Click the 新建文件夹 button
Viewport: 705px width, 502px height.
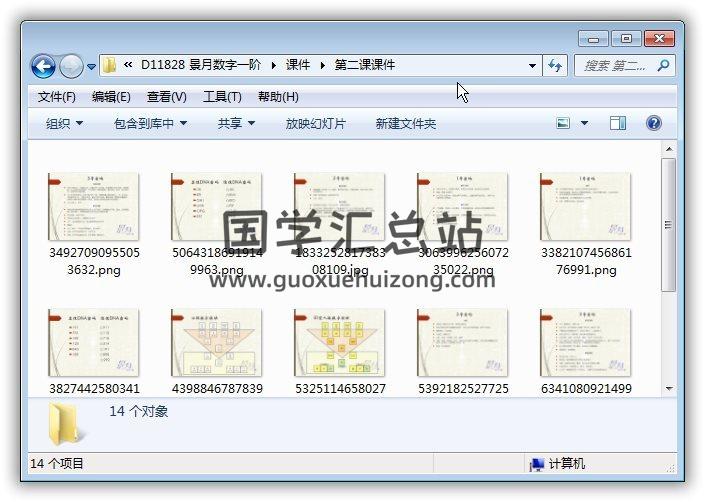pos(405,123)
